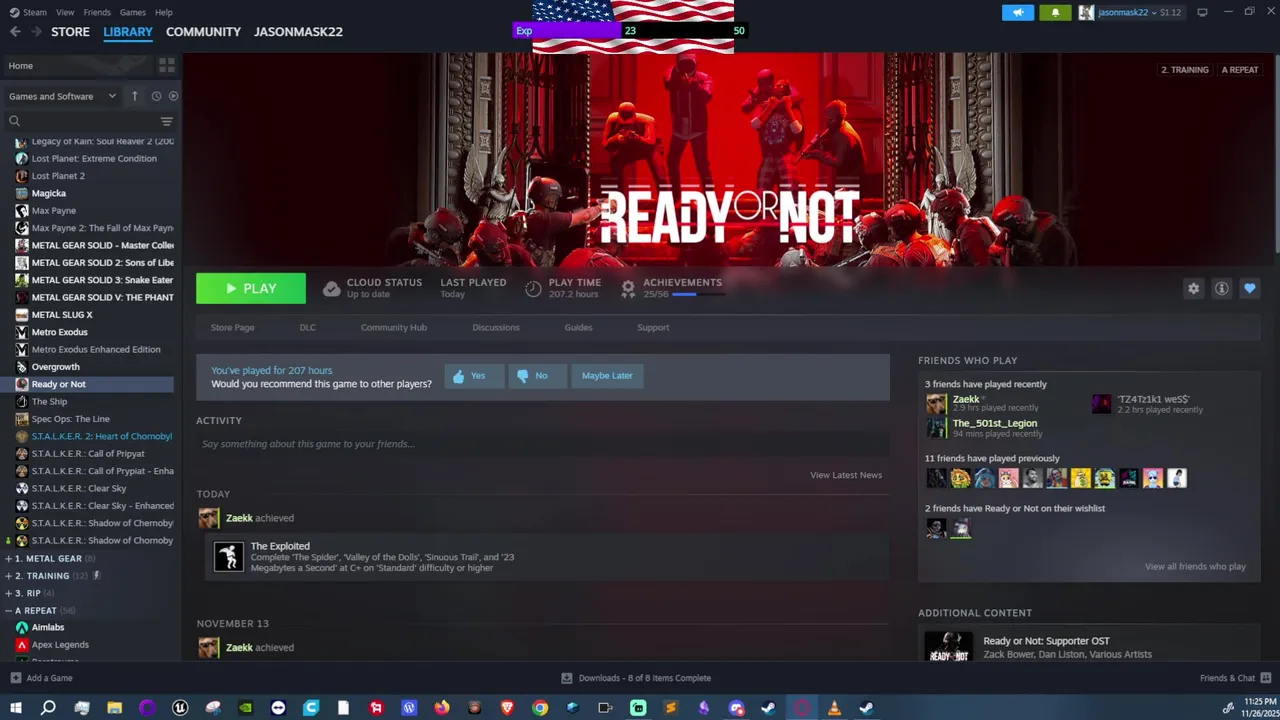
Task: Expand the 3. RIP collection
Action: pyautogui.click(x=8, y=593)
